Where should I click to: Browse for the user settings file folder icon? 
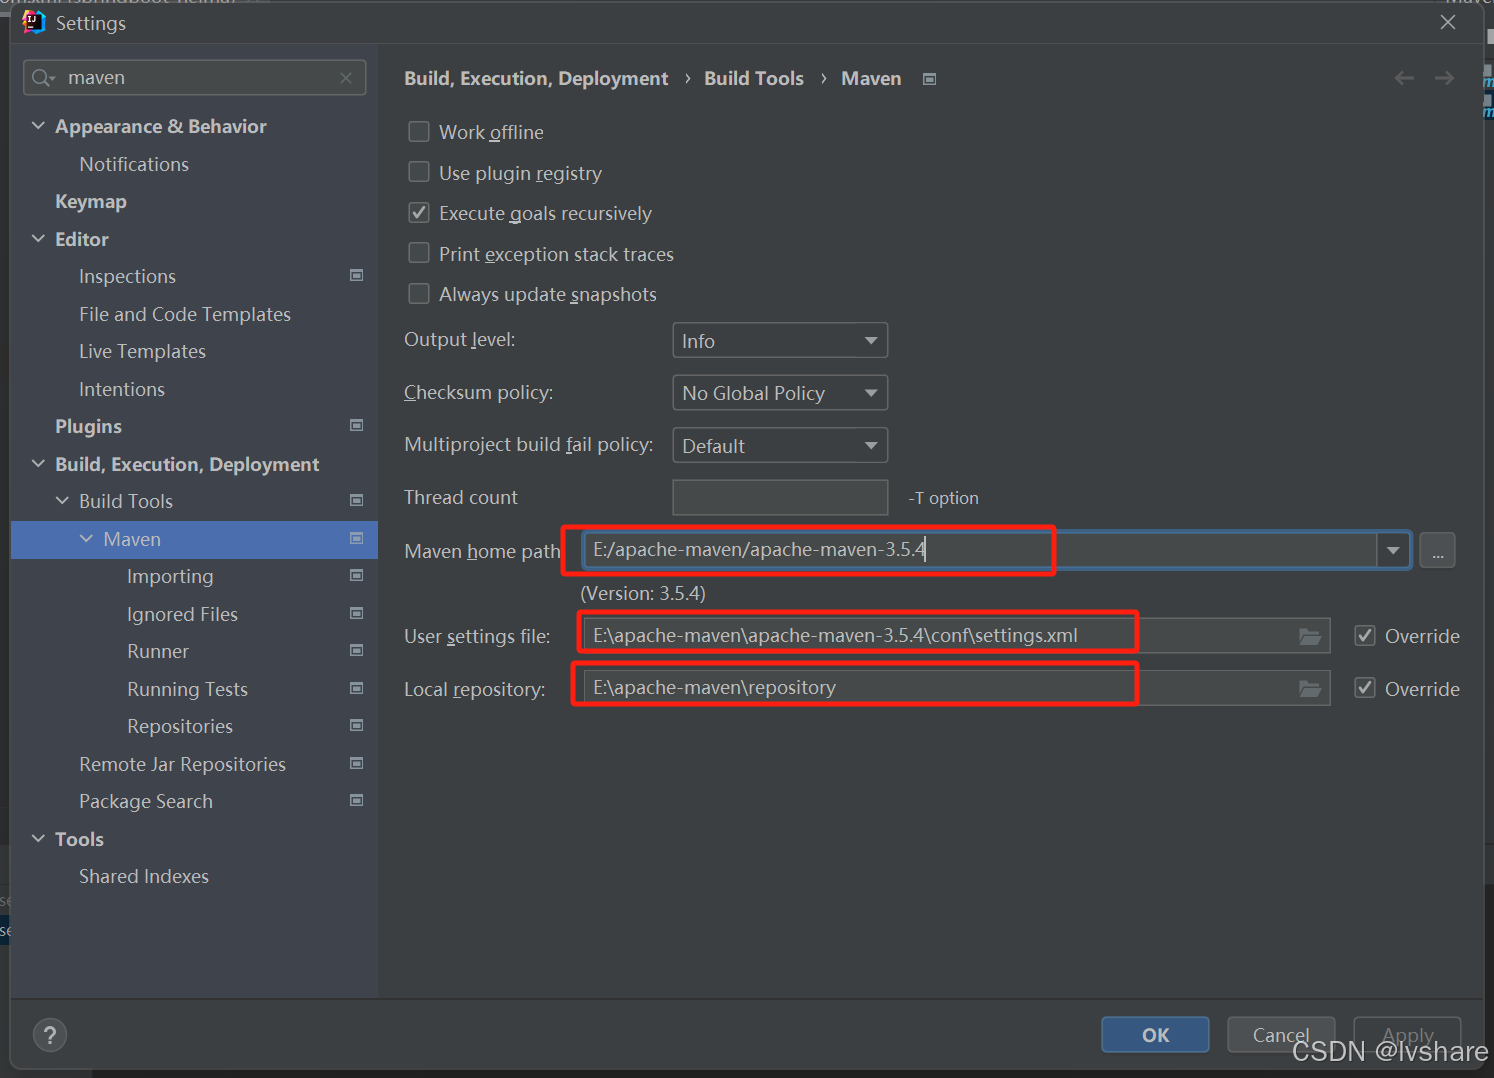coord(1310,636)
